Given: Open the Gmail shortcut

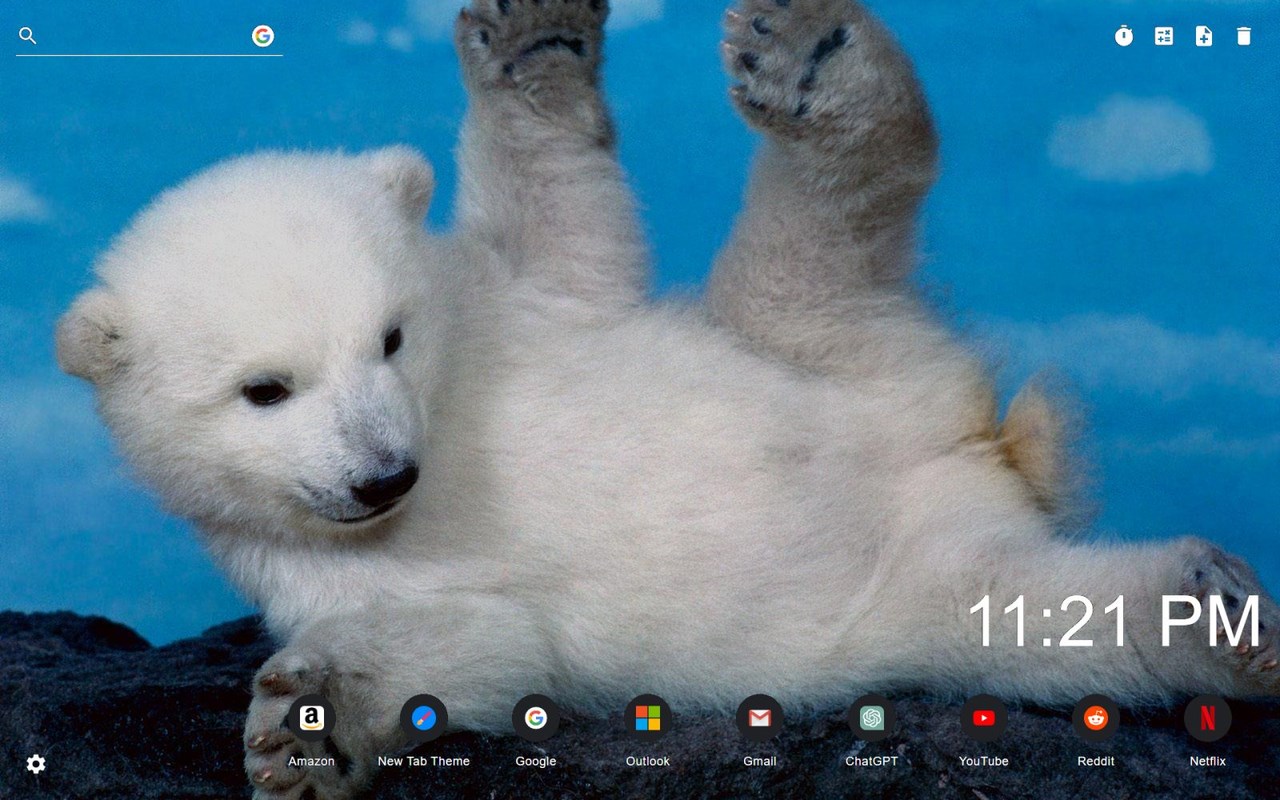Looking at the screenshot, I should pos(760,718).
